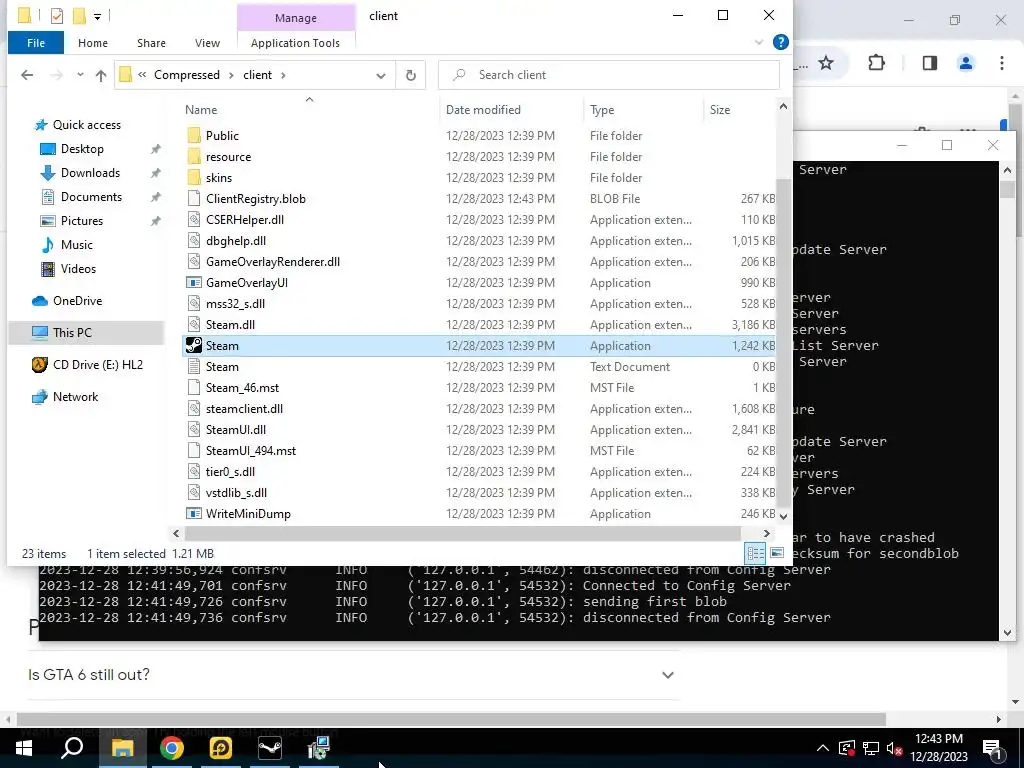
Task: Open the Application Tools tab
Action: click(x=295, y=43)
